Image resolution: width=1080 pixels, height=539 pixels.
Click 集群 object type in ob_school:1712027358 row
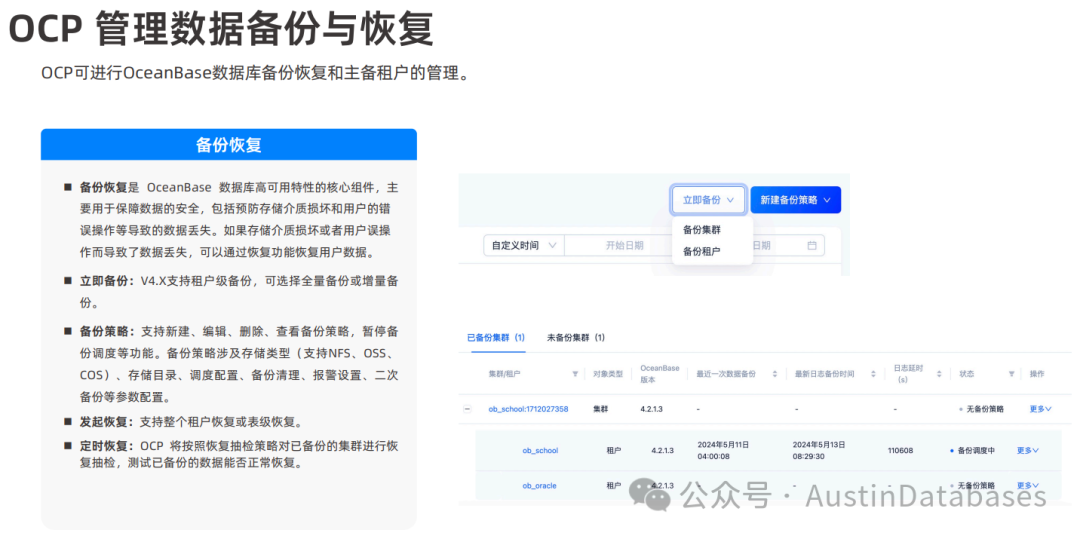pyautogui.click(x=601, y=409)
